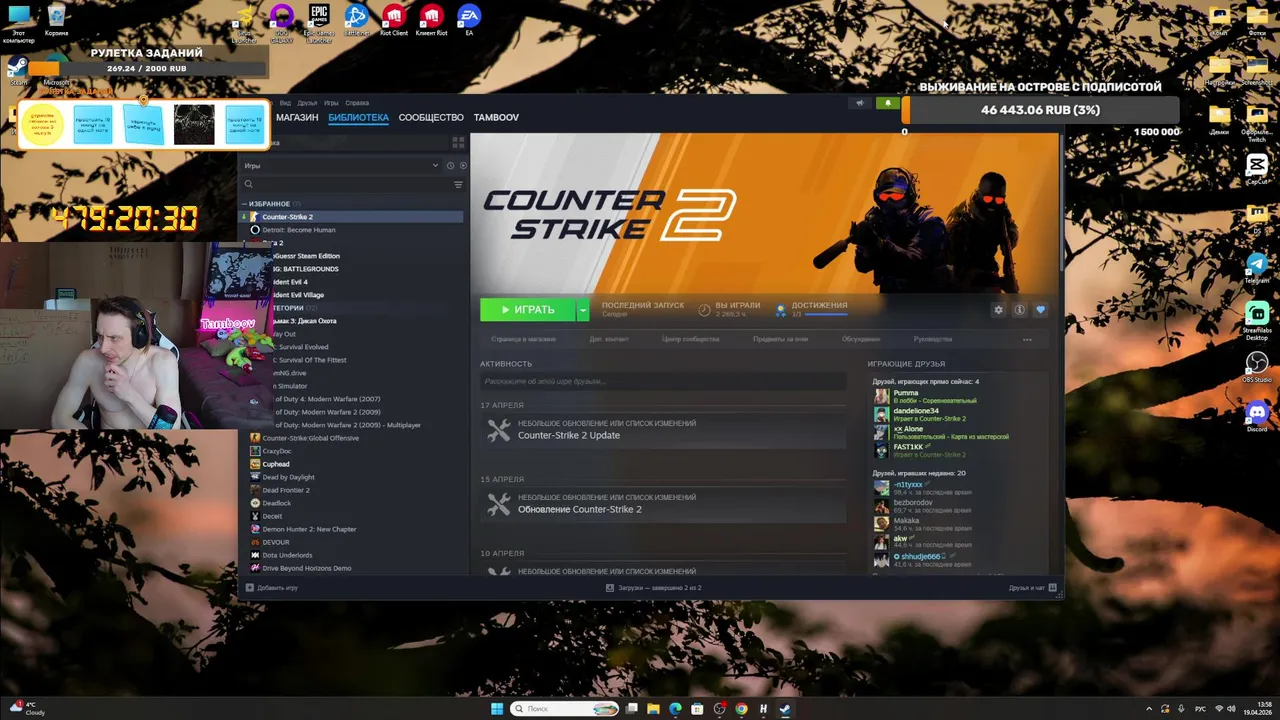Click Добавить игру at bottom left
Screen dimensions: 1280x720
(x=272, y=588)
